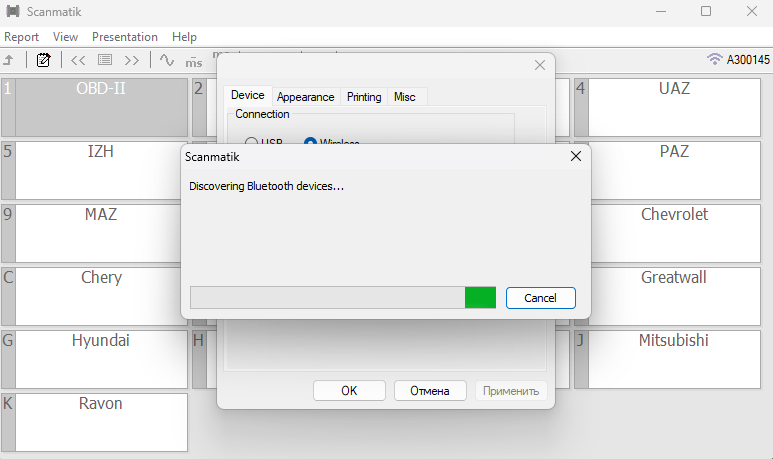Switch to the Printing tab
This screenshot has width=773, height=459.
point(364,97)
